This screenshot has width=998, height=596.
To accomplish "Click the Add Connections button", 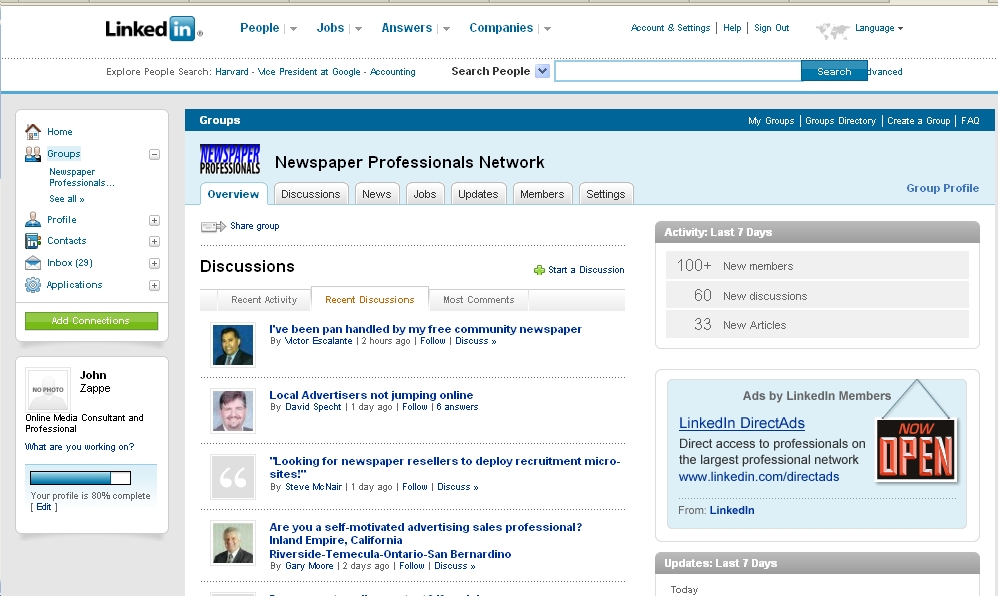I will coord(91,321).
